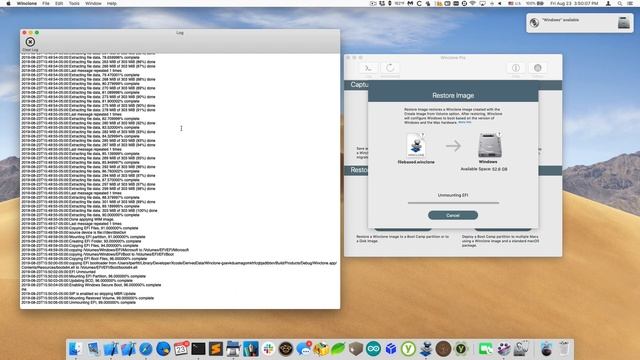Click the 'Windows available' notification

tap(580, 22)
